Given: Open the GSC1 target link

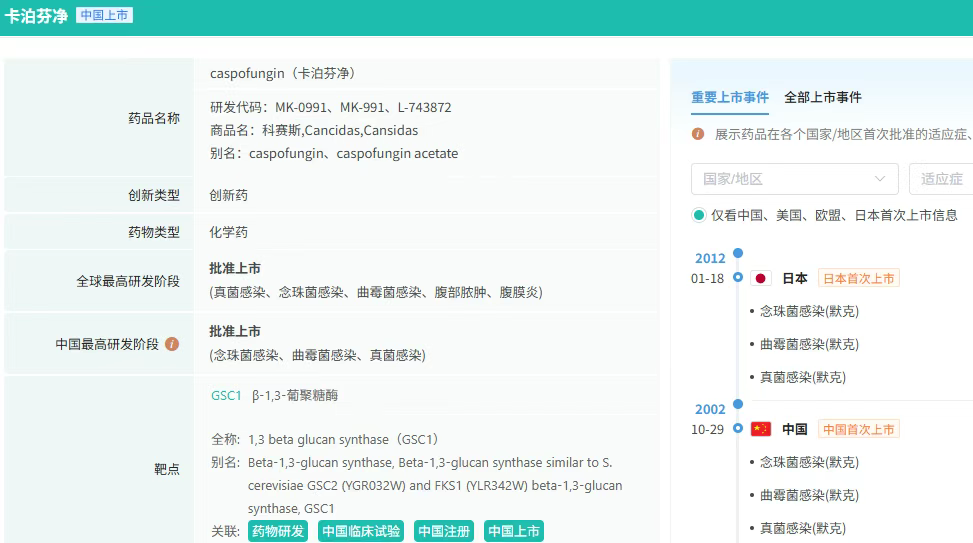Looking at the screenshot, I should (226, 395).
